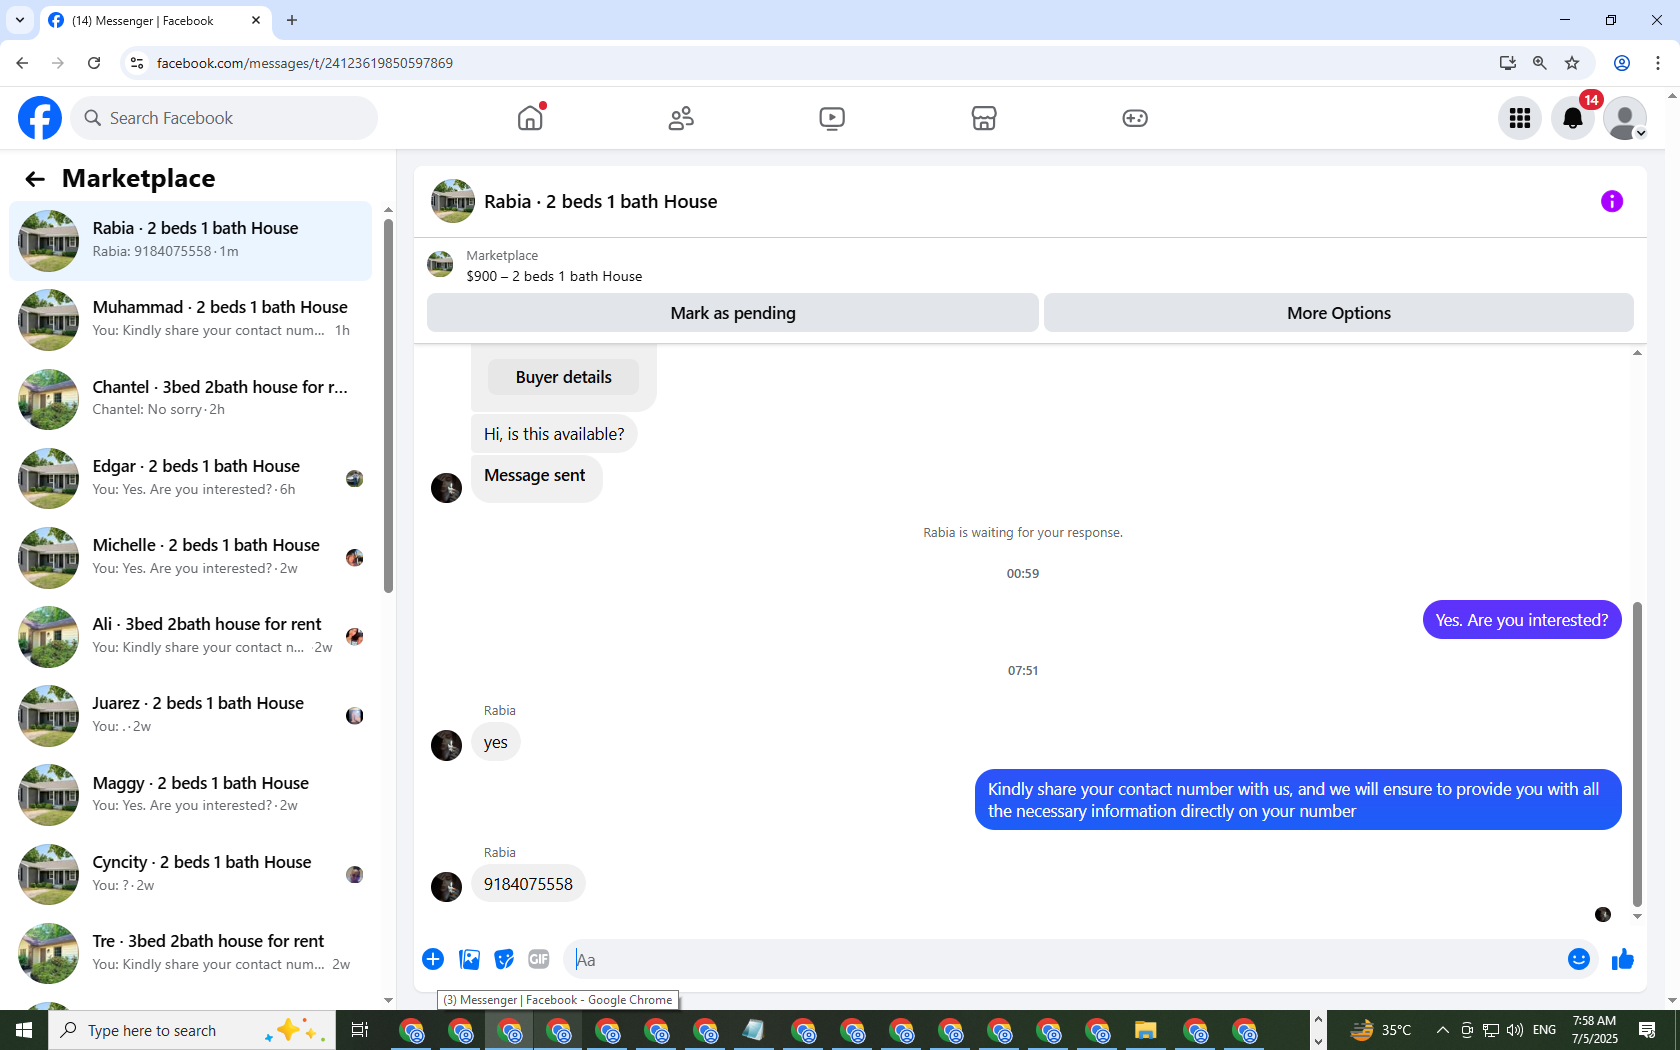Open the Video tab icon
The image size is (1680, 1050).
pyautogui.click(x=832, y=118)
